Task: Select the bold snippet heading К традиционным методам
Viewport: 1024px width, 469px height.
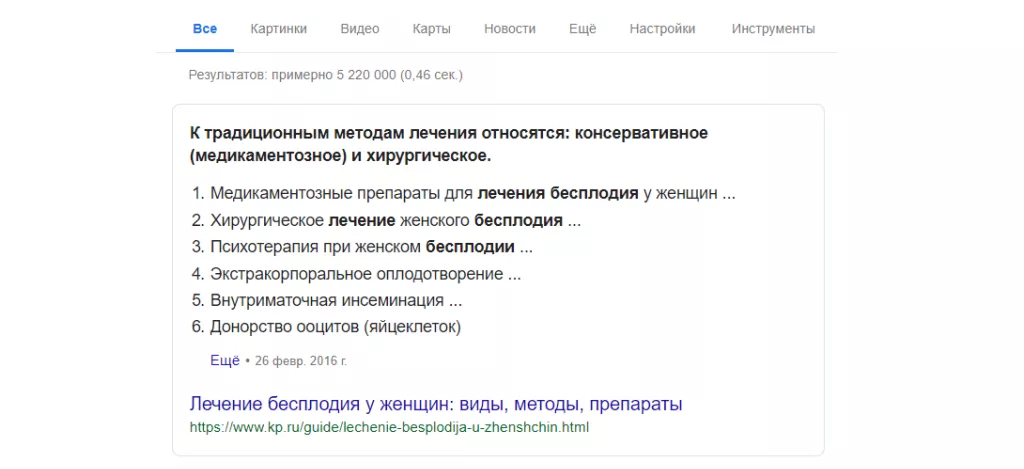Action: click(449, 145)
